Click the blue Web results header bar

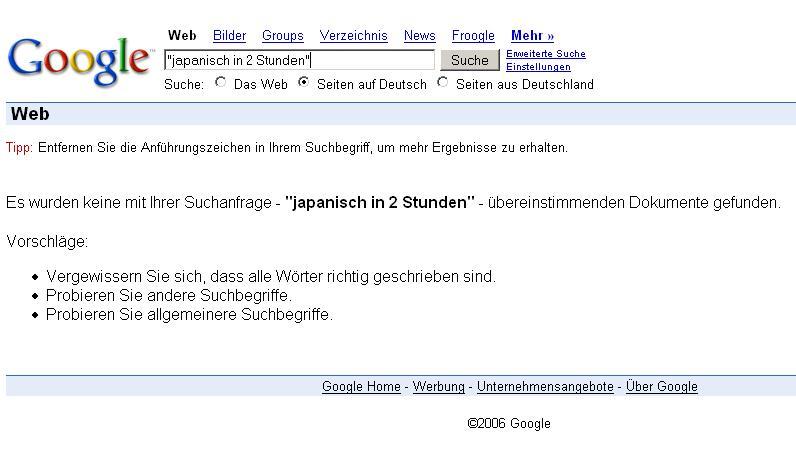click(400, 114)
